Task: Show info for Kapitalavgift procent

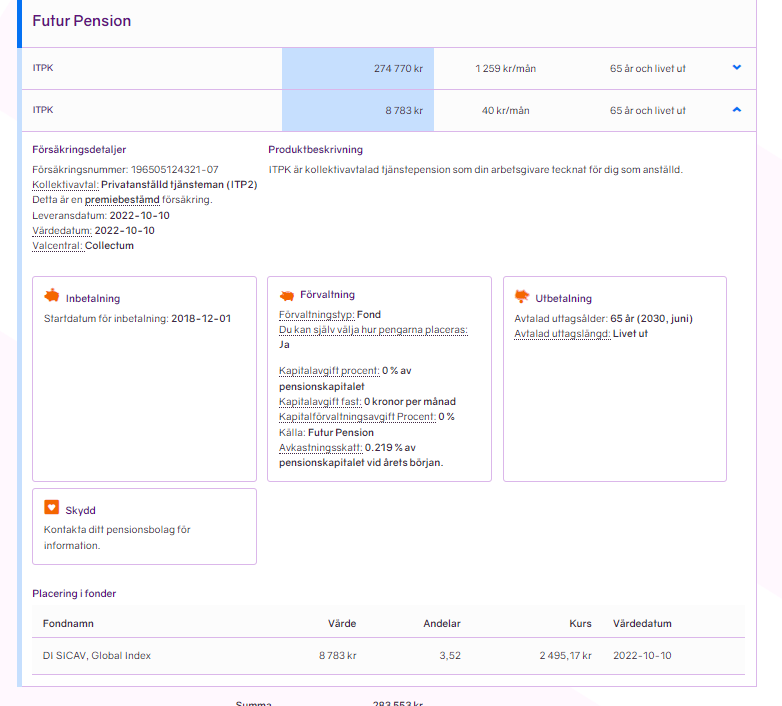Action: click(x=328, y=370)
